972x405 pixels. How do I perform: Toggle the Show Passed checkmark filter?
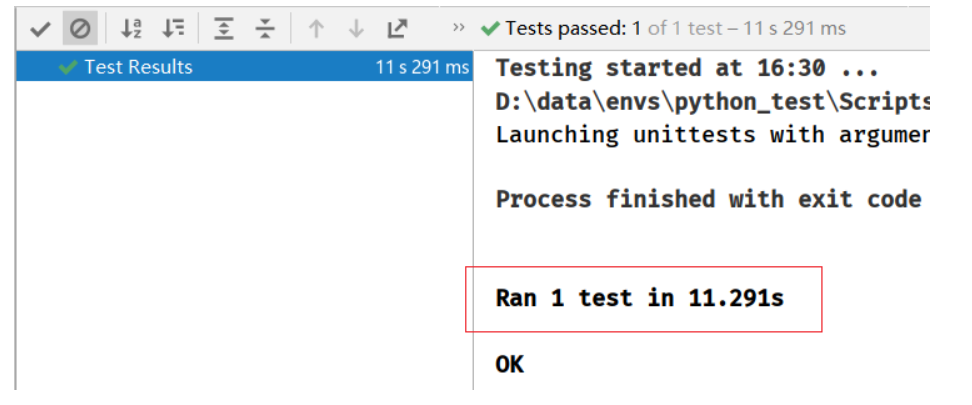40,29
